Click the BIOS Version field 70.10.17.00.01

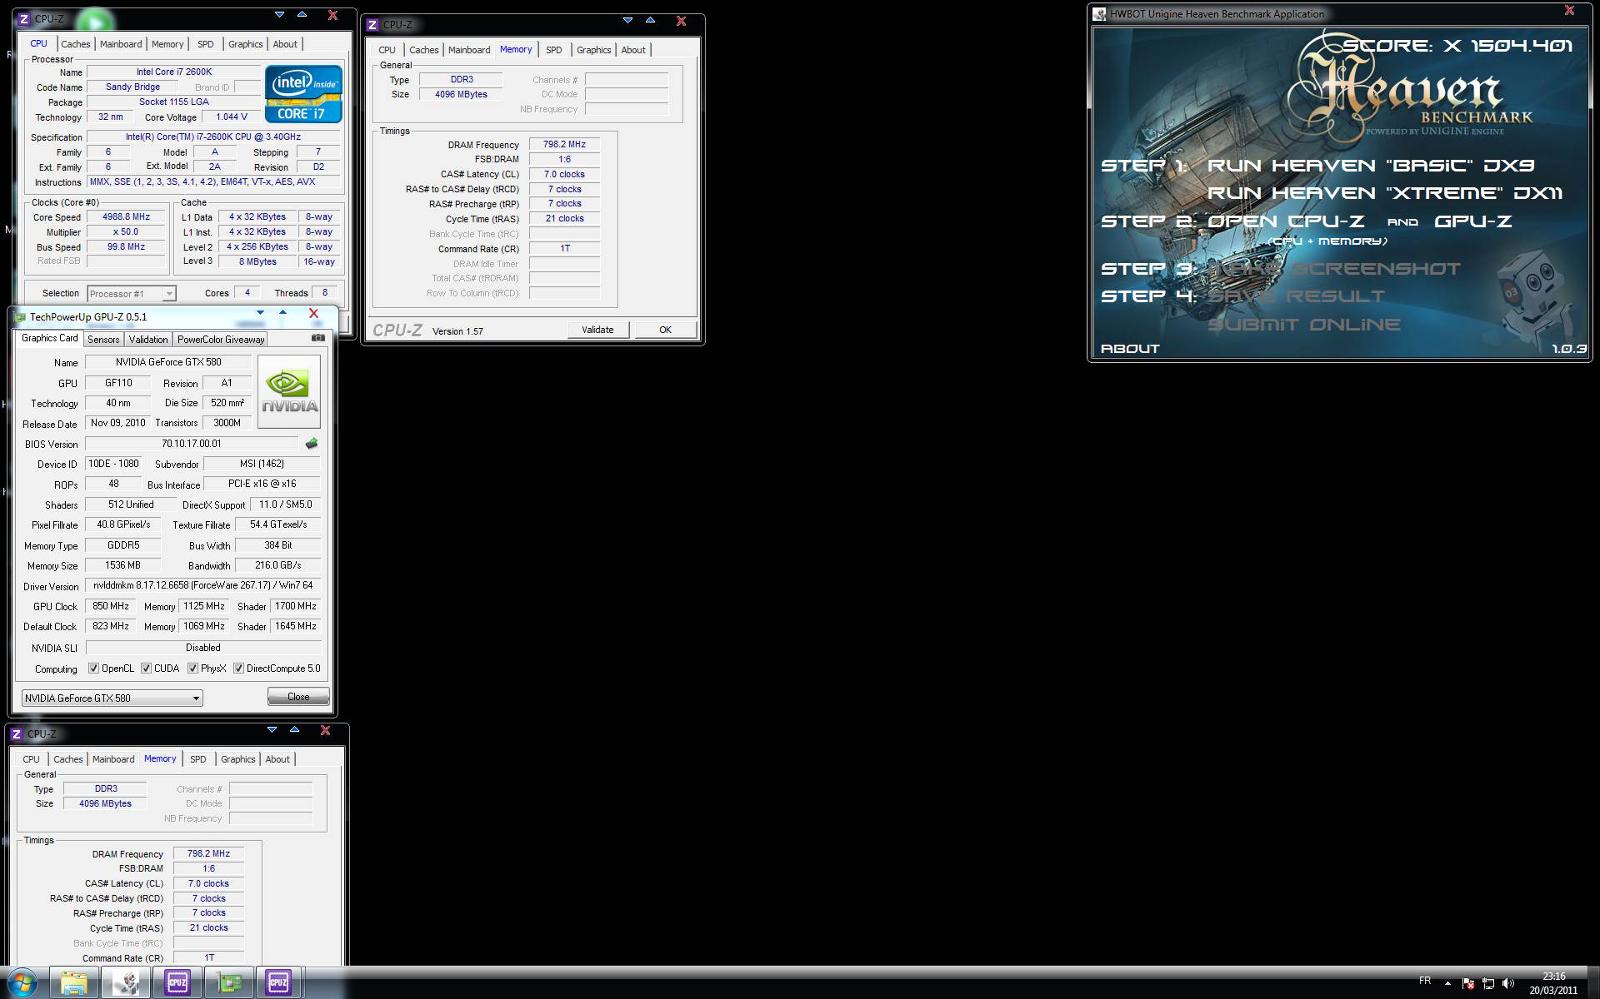192,443
